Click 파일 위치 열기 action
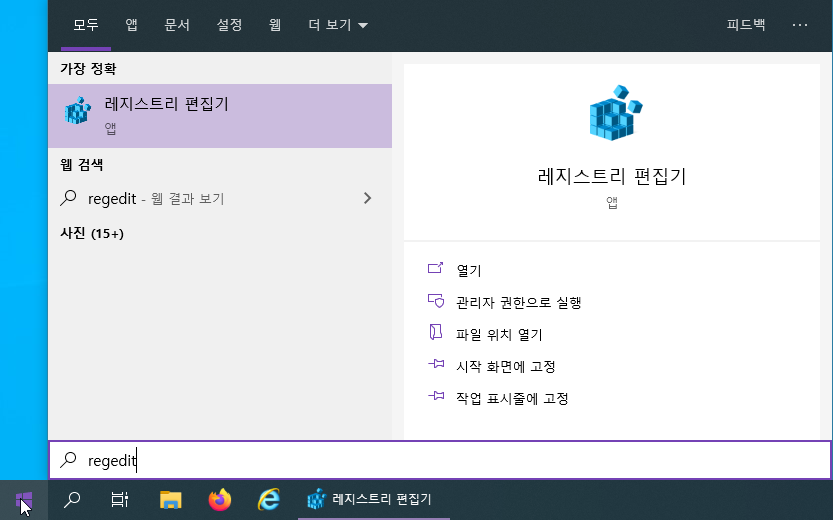The image size is (833, 520). tap(499, 334)
